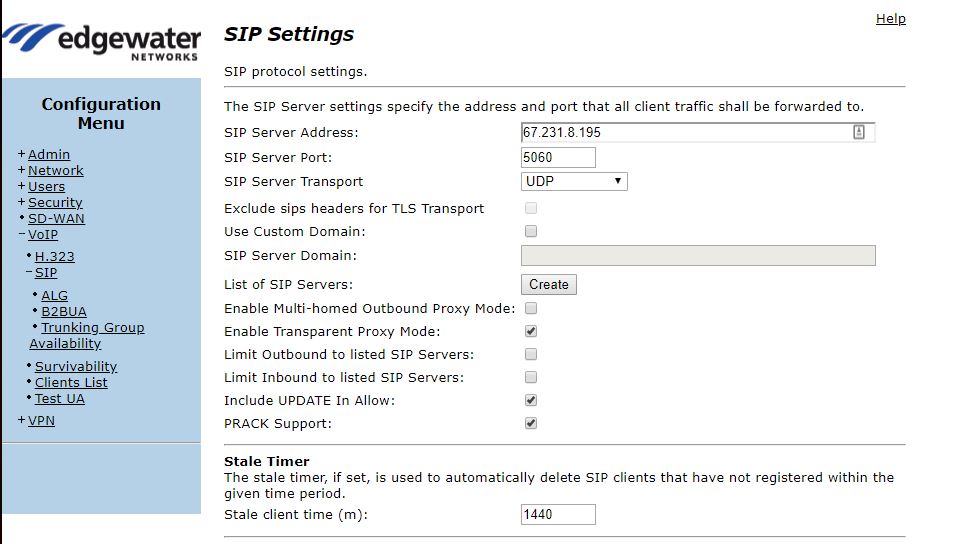Enable Limit Outbound to listed SIP Servers
954x544 pixels.
click(x=531, y=354)
